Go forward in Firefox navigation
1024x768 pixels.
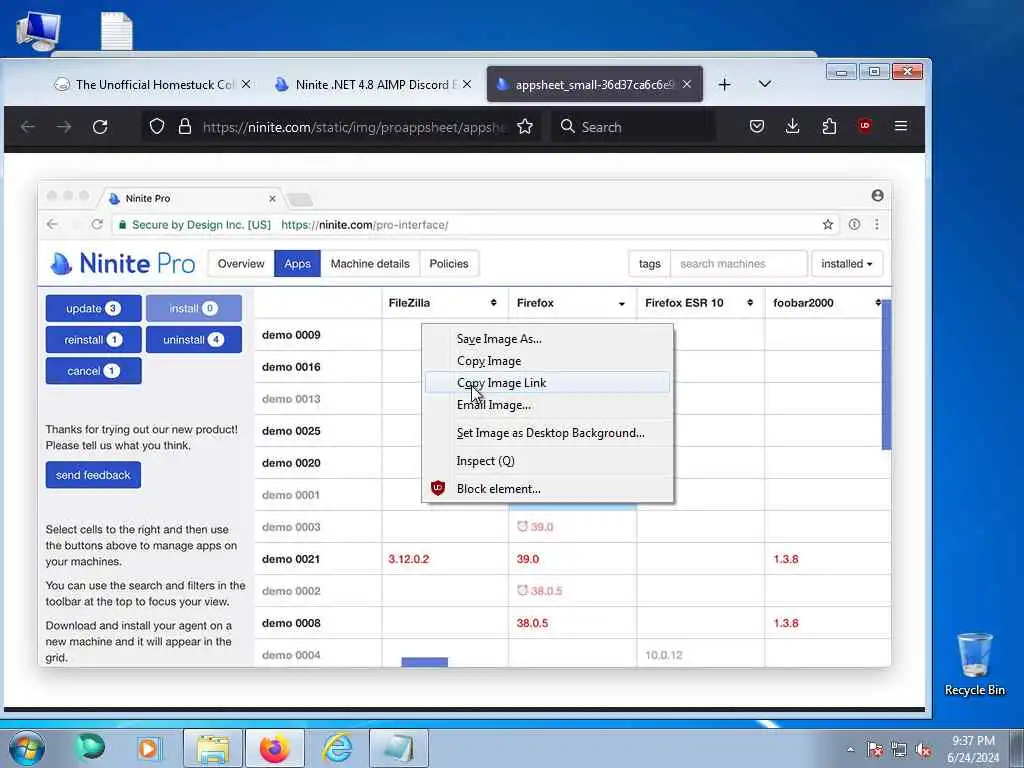(x=63, y=127)
